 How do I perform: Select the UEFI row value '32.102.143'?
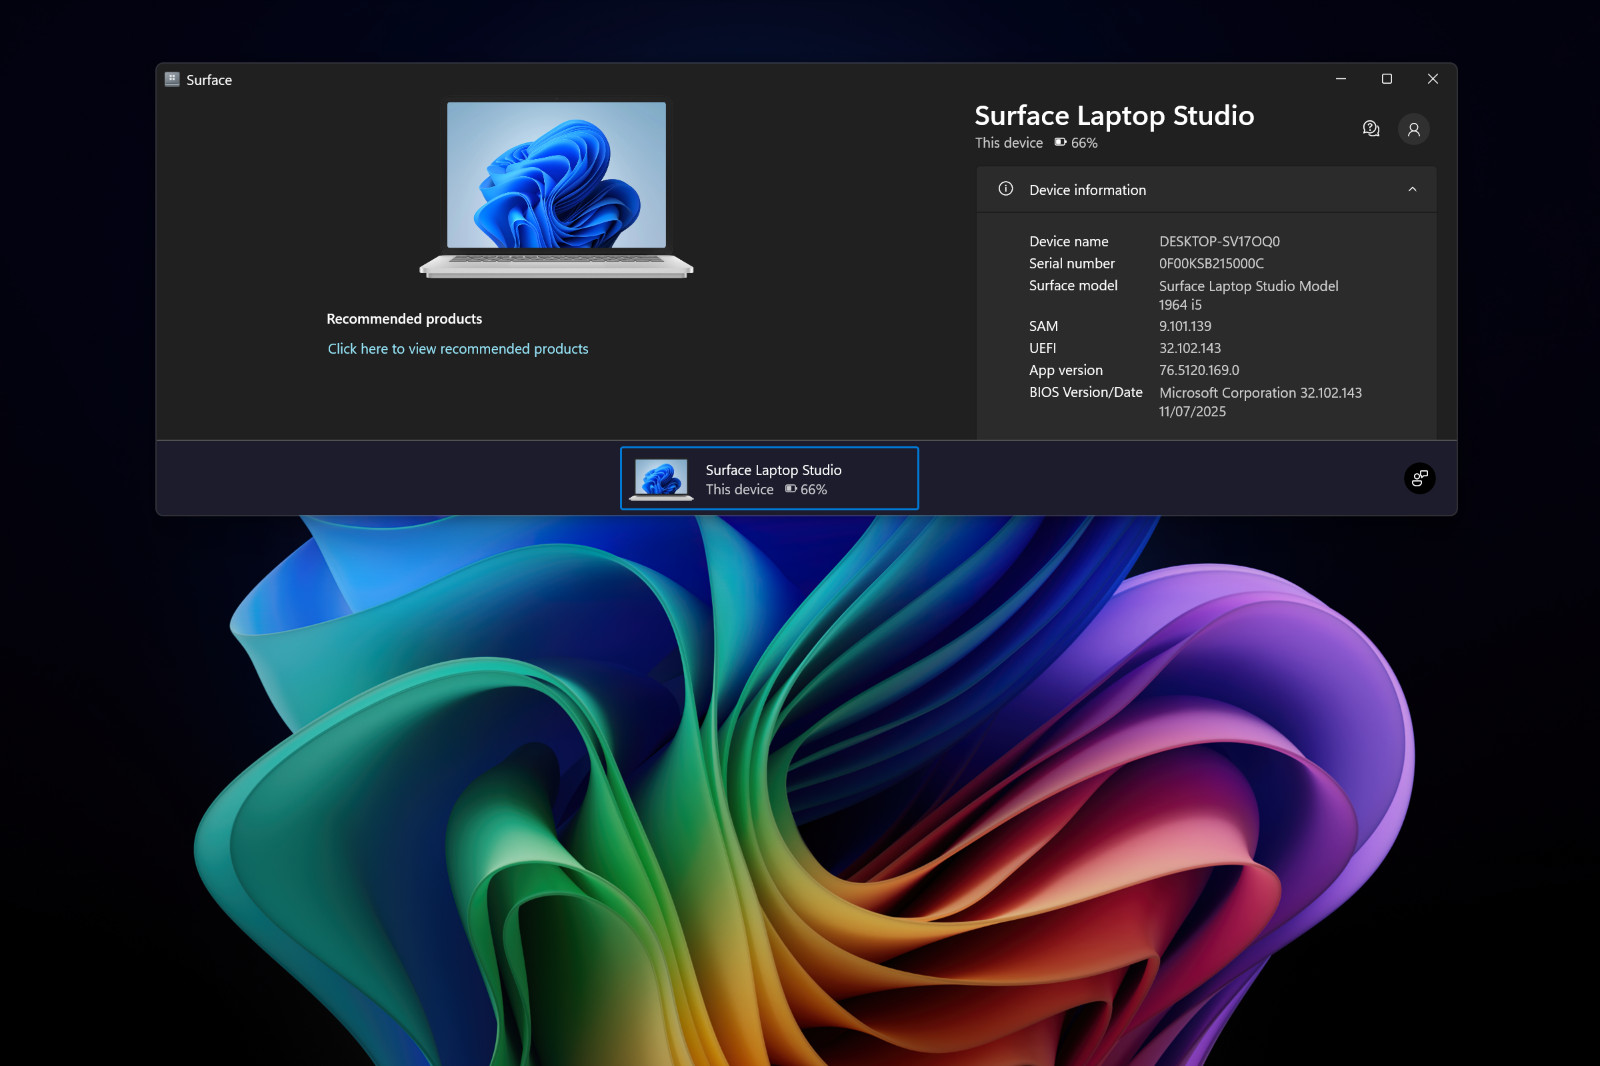coord(1190,348)
